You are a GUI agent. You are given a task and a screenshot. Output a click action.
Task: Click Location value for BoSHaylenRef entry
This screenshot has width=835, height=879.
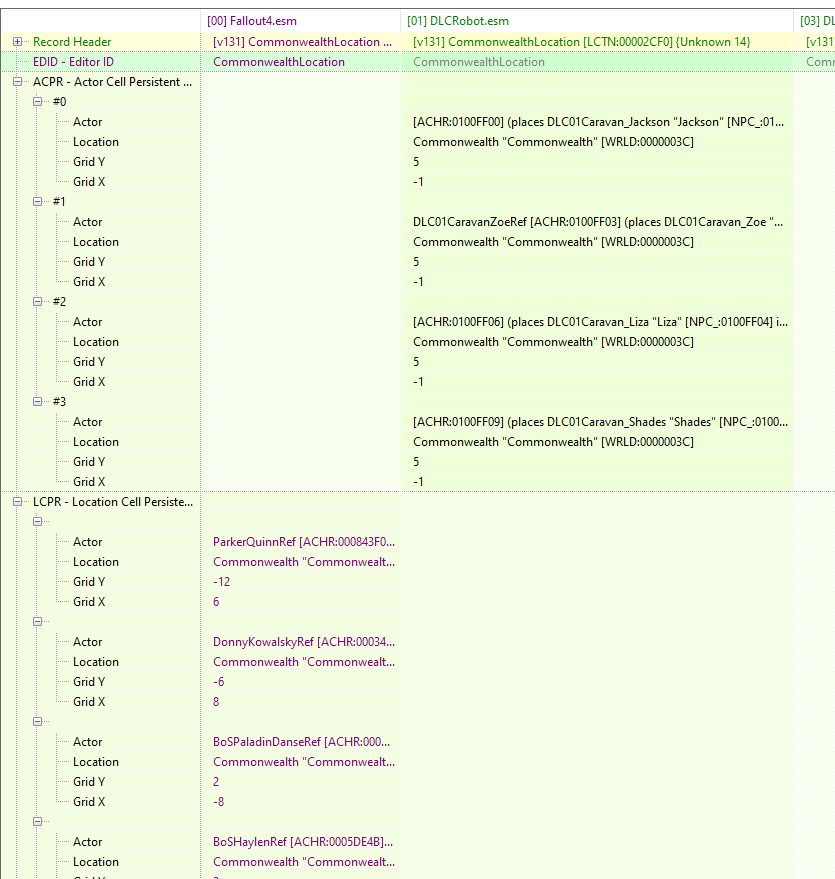point(304,862)
